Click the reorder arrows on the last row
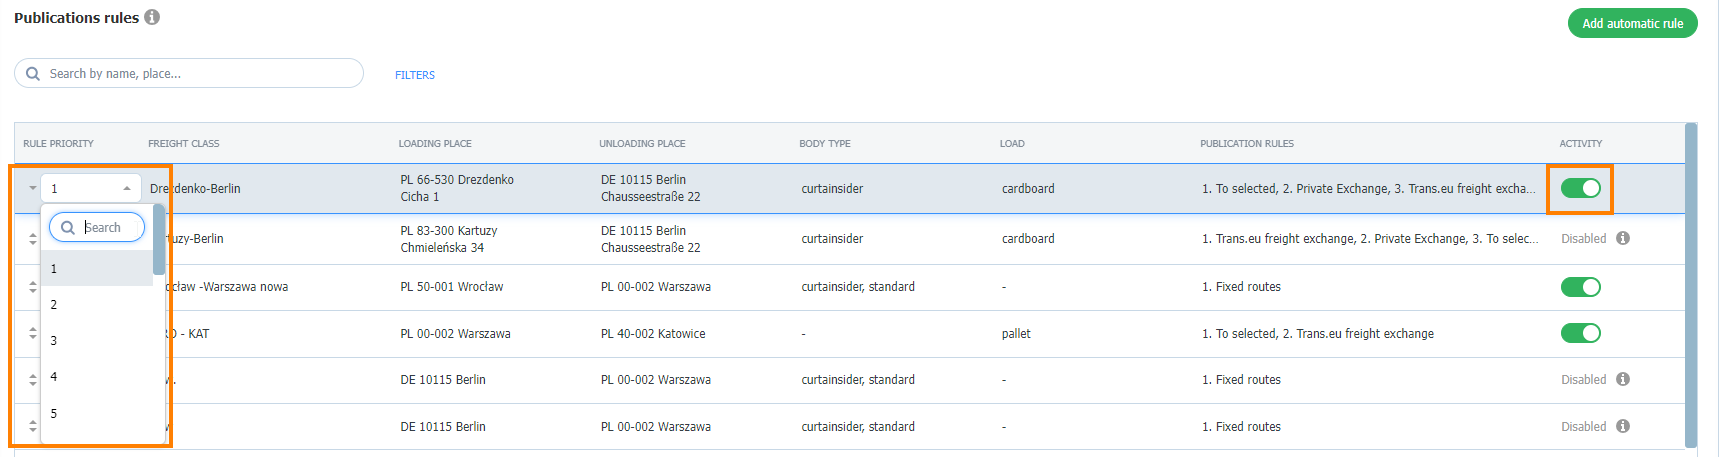This screenshot has width=1719, height=457. pyautogui.click(x=33, y=427)
